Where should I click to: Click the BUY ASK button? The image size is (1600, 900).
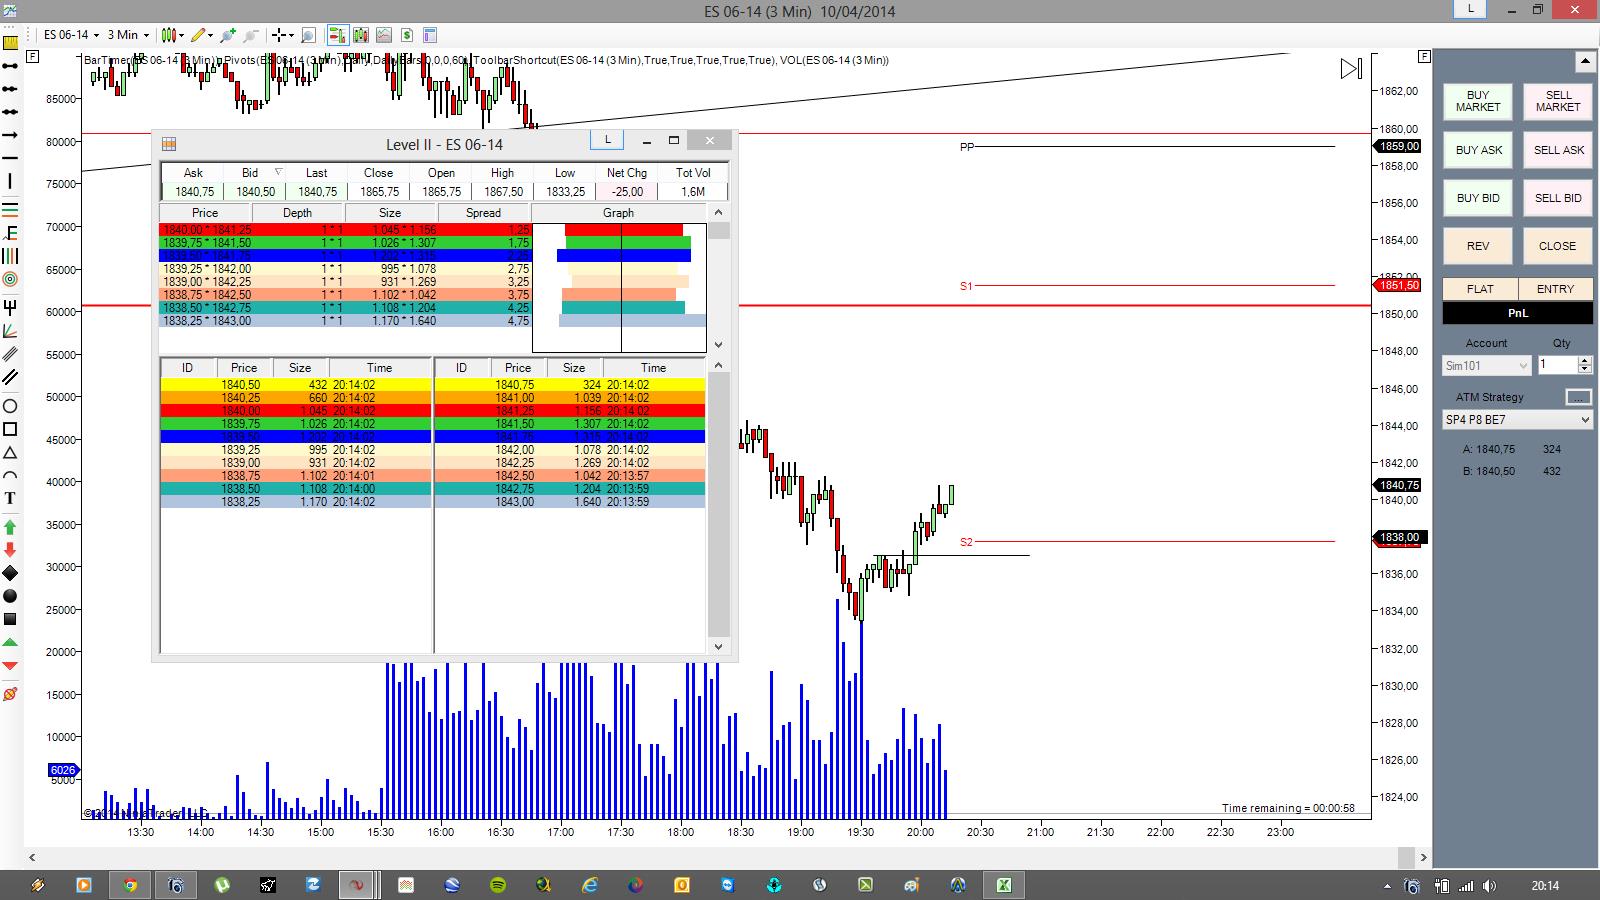click(1478, 150)
